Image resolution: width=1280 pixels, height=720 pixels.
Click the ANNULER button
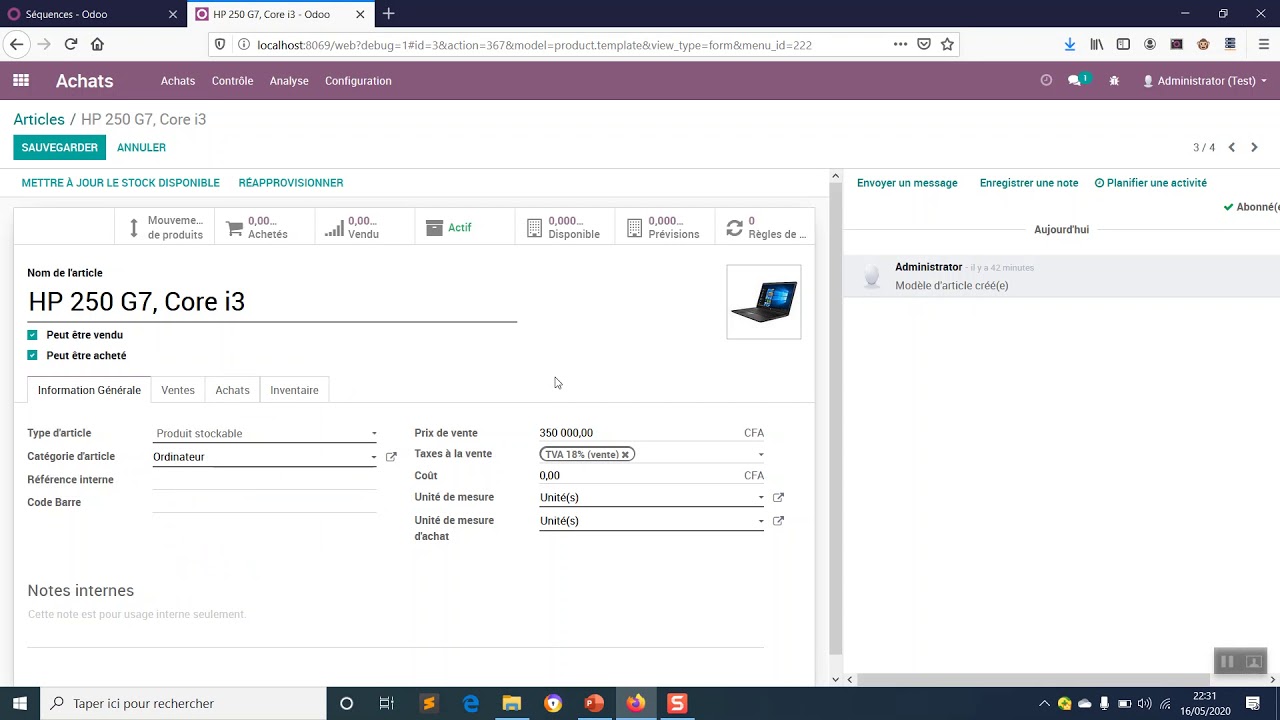click(x=141, y=147)
